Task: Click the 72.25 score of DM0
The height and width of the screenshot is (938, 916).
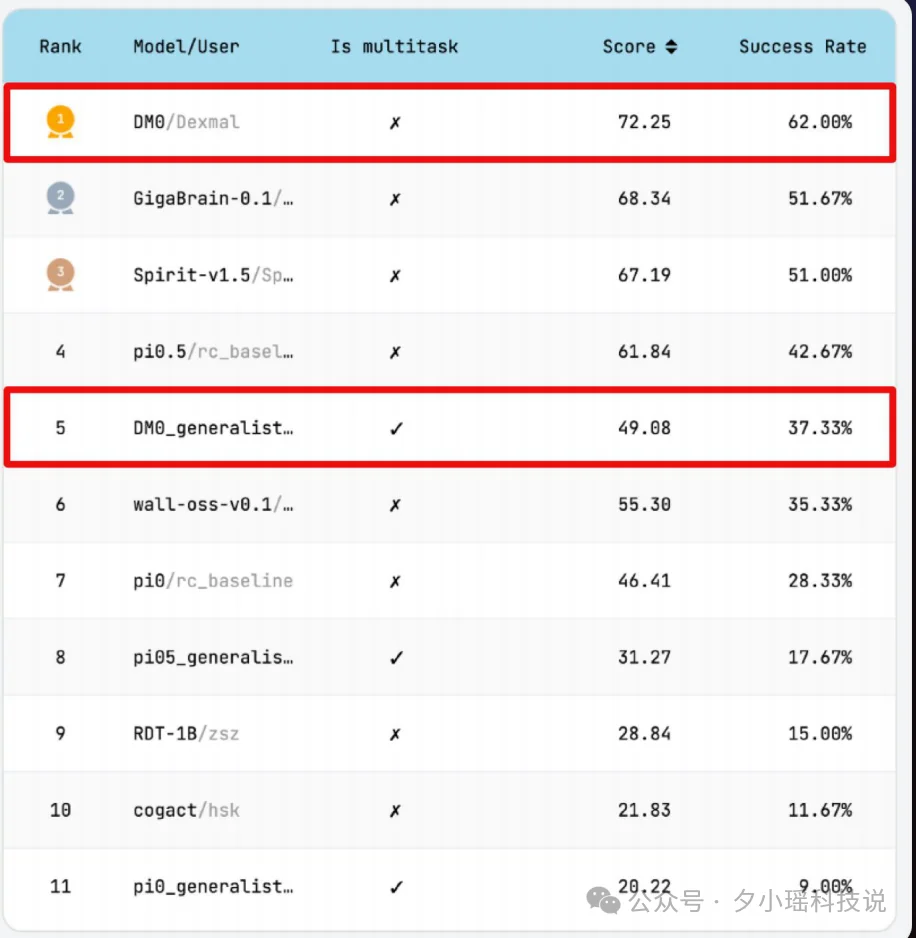Action: [x=644, y=122]
